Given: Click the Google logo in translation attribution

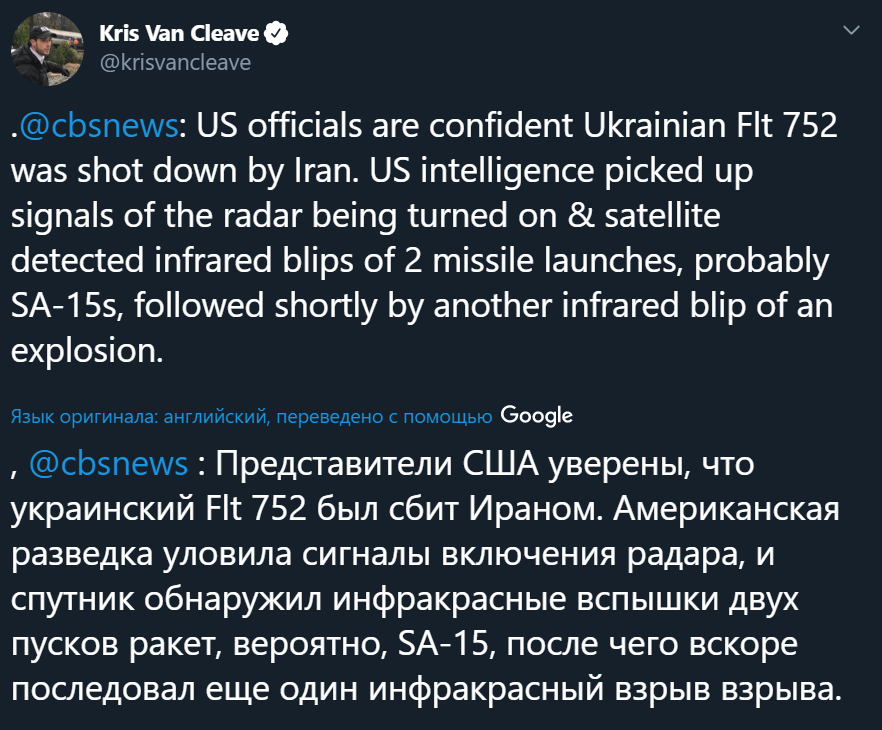Looking at the screenshot, I should [x=536, y=415].
